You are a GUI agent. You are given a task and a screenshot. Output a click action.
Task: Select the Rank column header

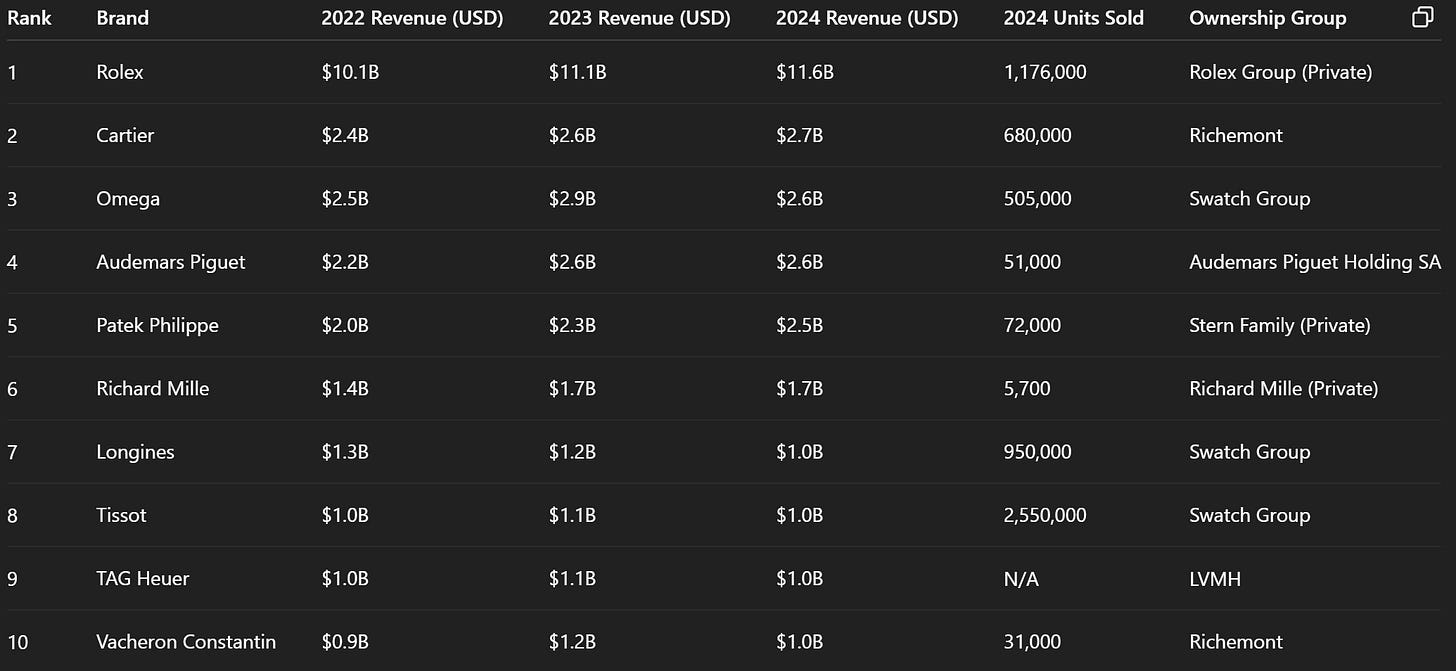click(29, 18)
